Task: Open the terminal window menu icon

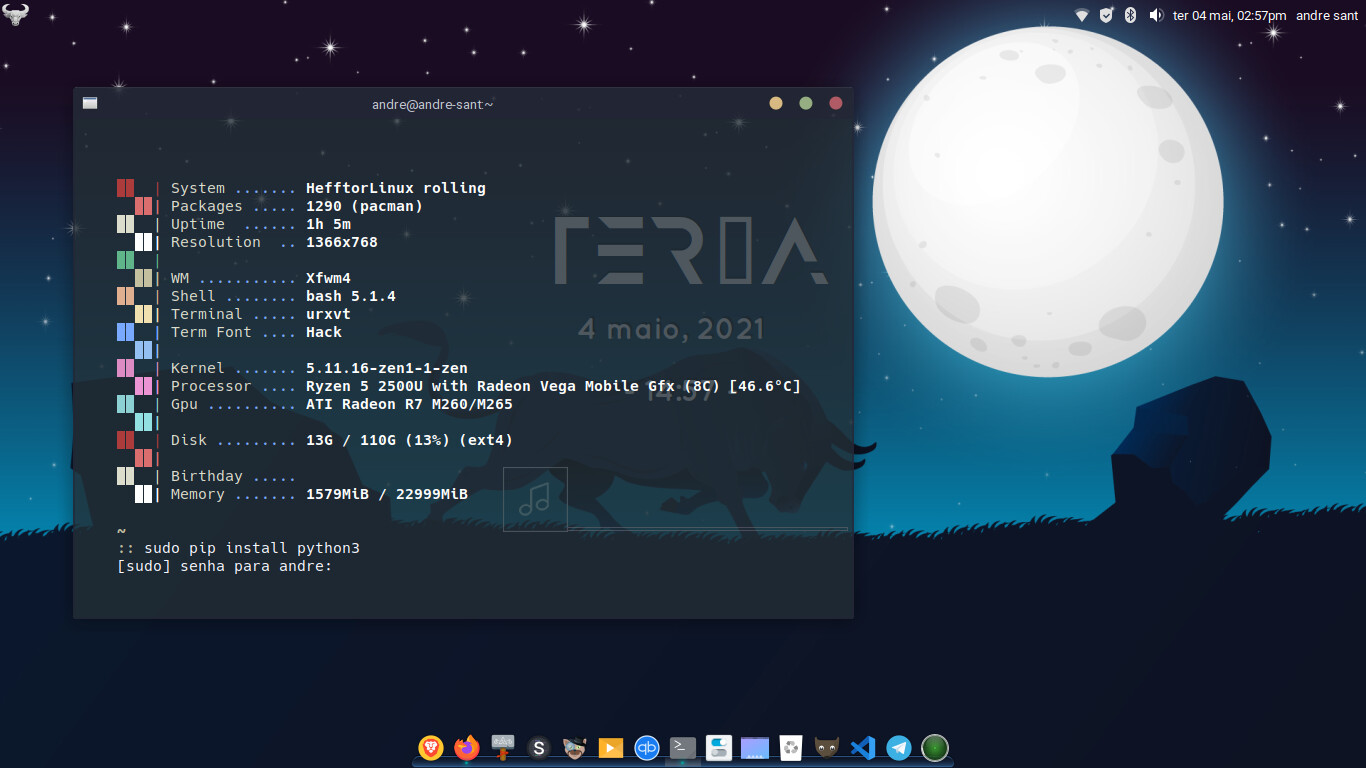Action: [x=90, y=103]
